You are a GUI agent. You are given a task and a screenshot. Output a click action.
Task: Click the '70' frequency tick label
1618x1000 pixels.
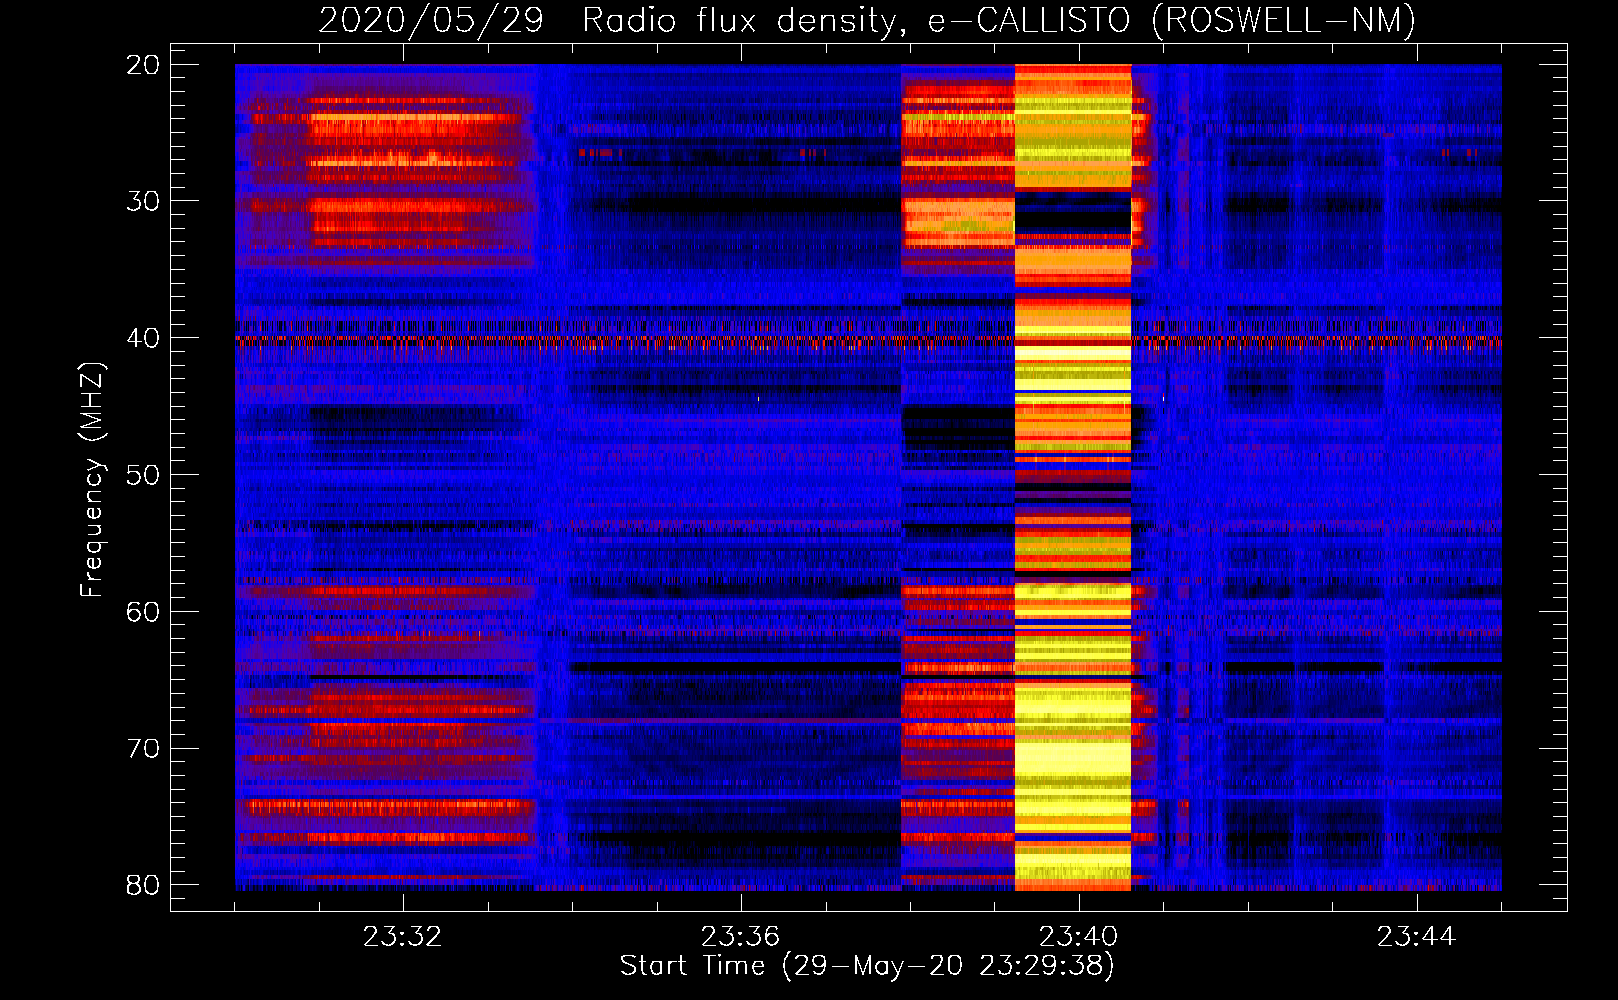coord(143,748)
